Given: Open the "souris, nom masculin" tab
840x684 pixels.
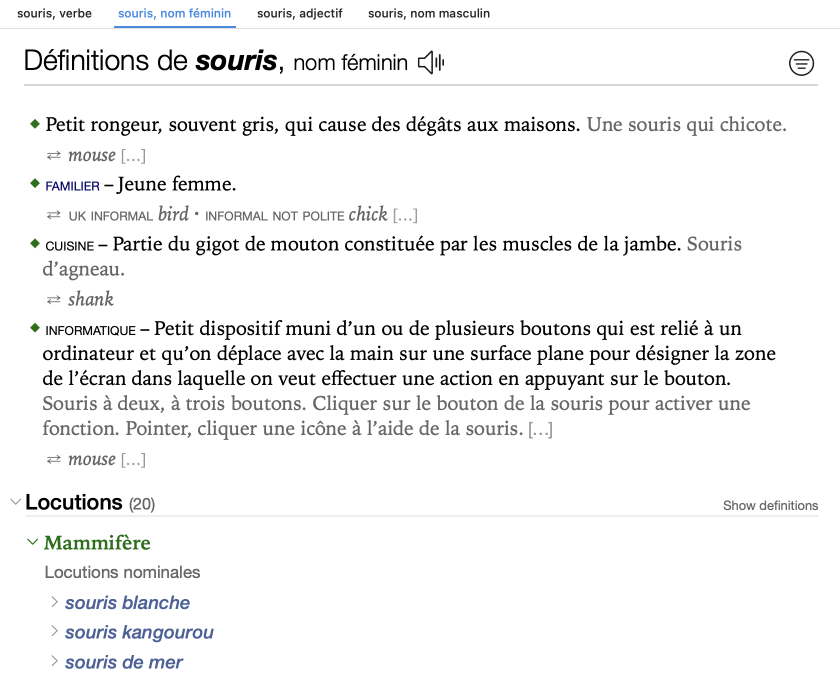Looking at the screenshot, I should (429, 14).
